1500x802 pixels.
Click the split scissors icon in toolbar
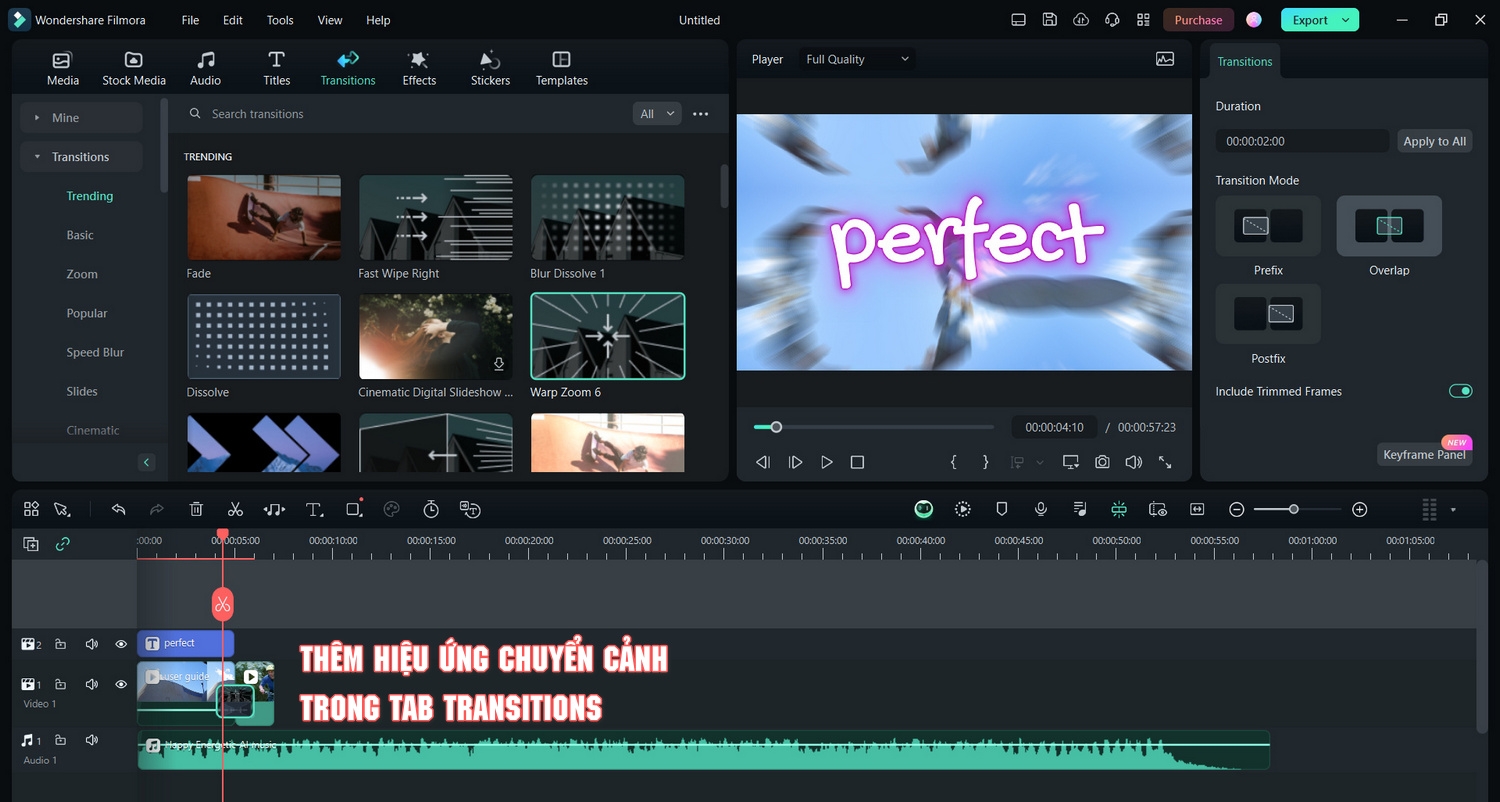pyautogui.click(x=235, y=510)
